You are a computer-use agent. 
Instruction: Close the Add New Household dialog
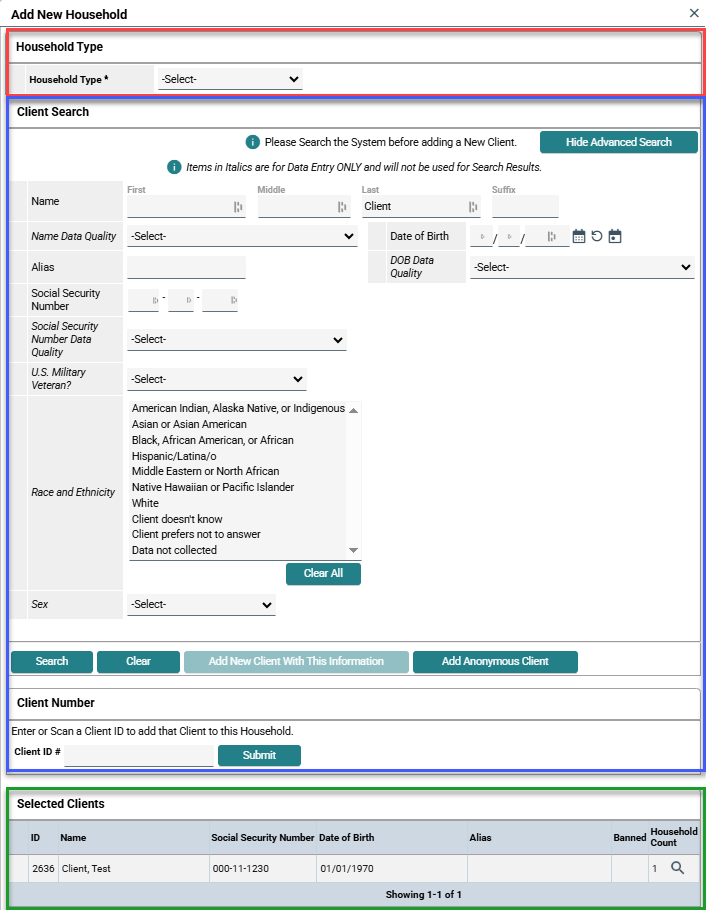pos(694,14)
